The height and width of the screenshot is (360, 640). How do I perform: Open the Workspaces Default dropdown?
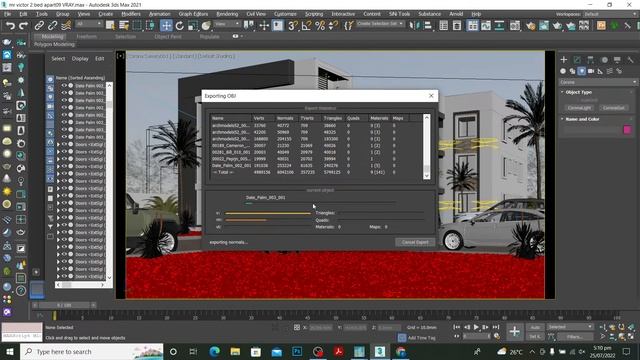[x=610, y=14]
